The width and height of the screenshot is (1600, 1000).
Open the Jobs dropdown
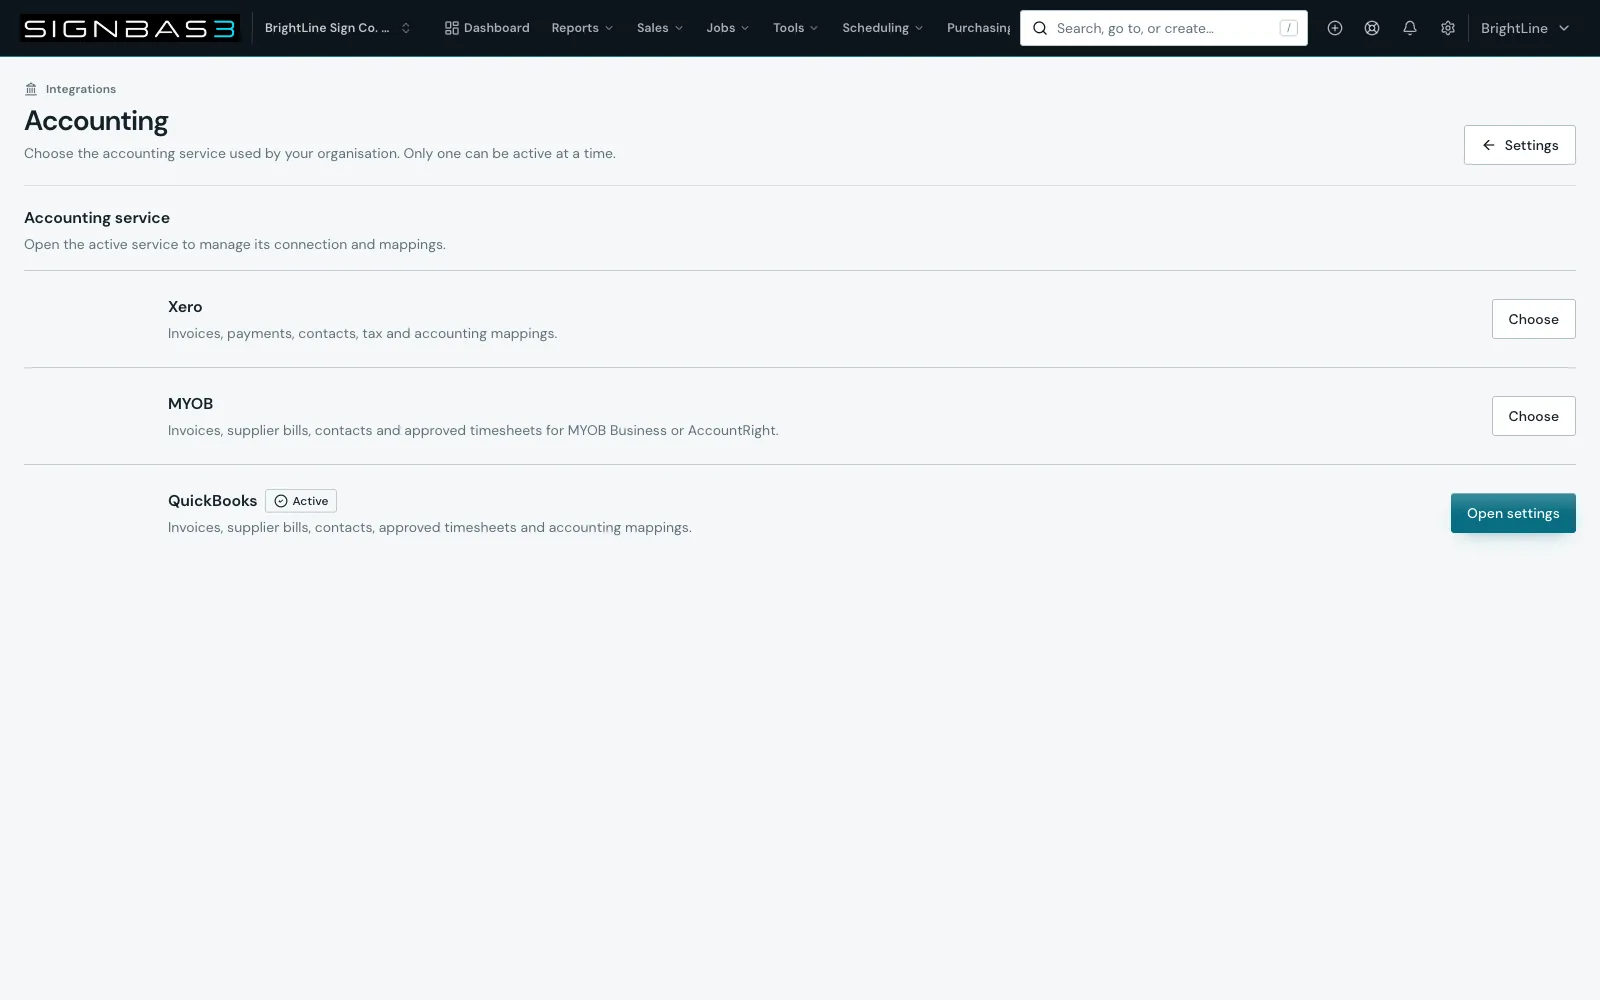(x=728, y=28)
